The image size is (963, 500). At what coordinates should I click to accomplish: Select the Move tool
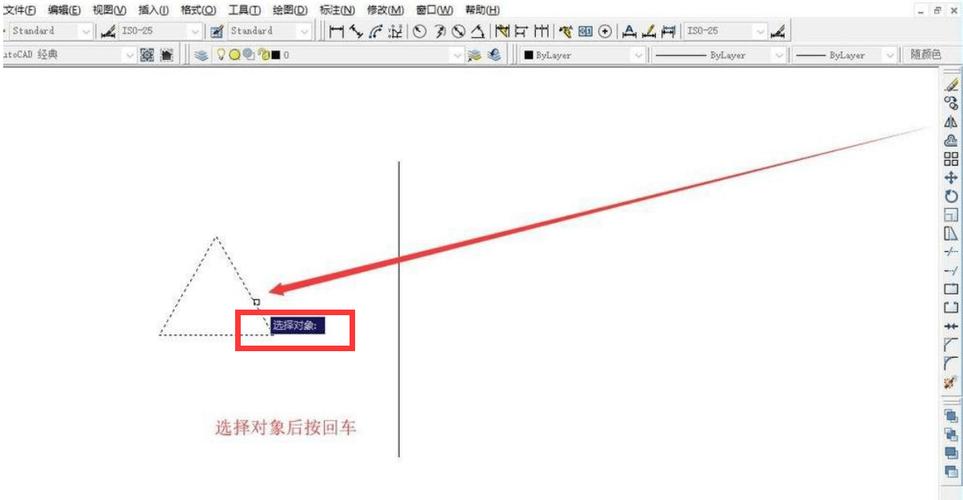(951, 178)
